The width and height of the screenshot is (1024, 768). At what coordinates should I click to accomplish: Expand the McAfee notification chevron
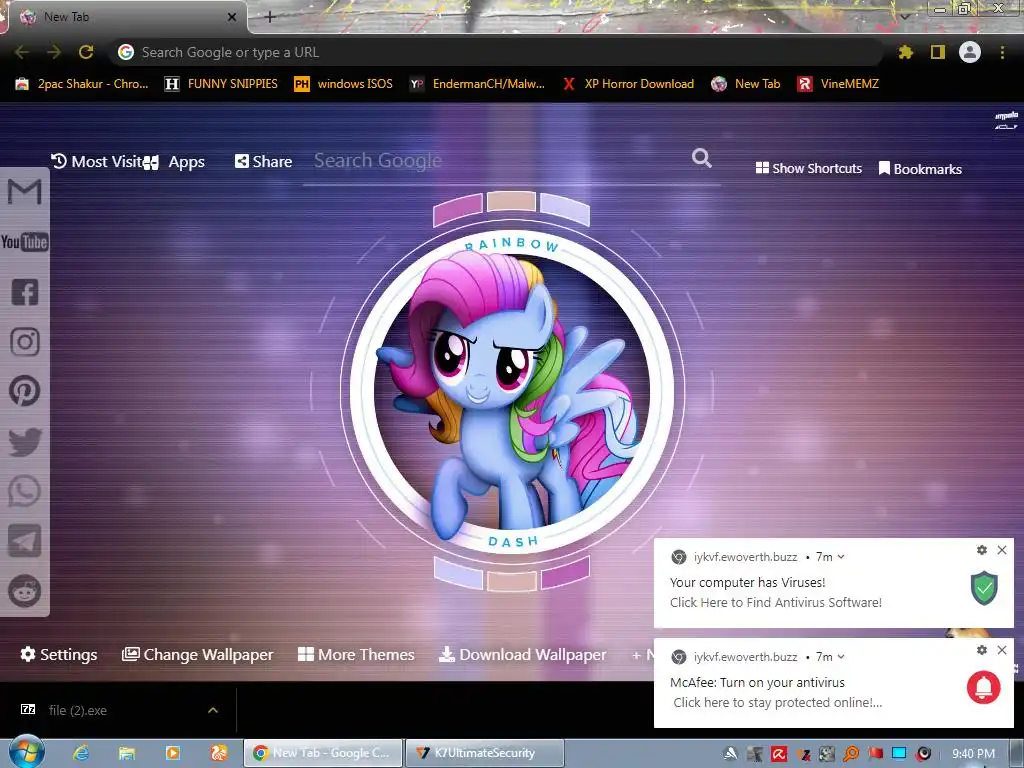pos(841,657)
